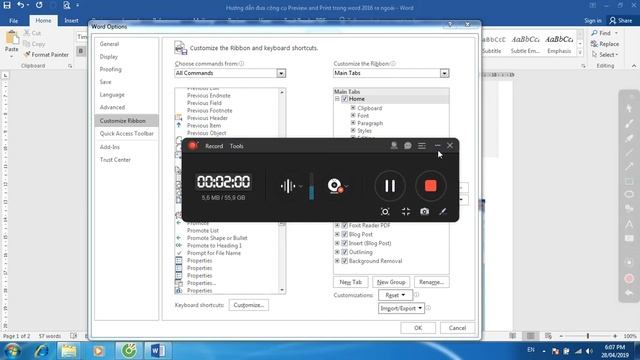Toggle the Insert (Blog Post) checkbox
Screen dimensions: 640x360
tap(344, 243)
